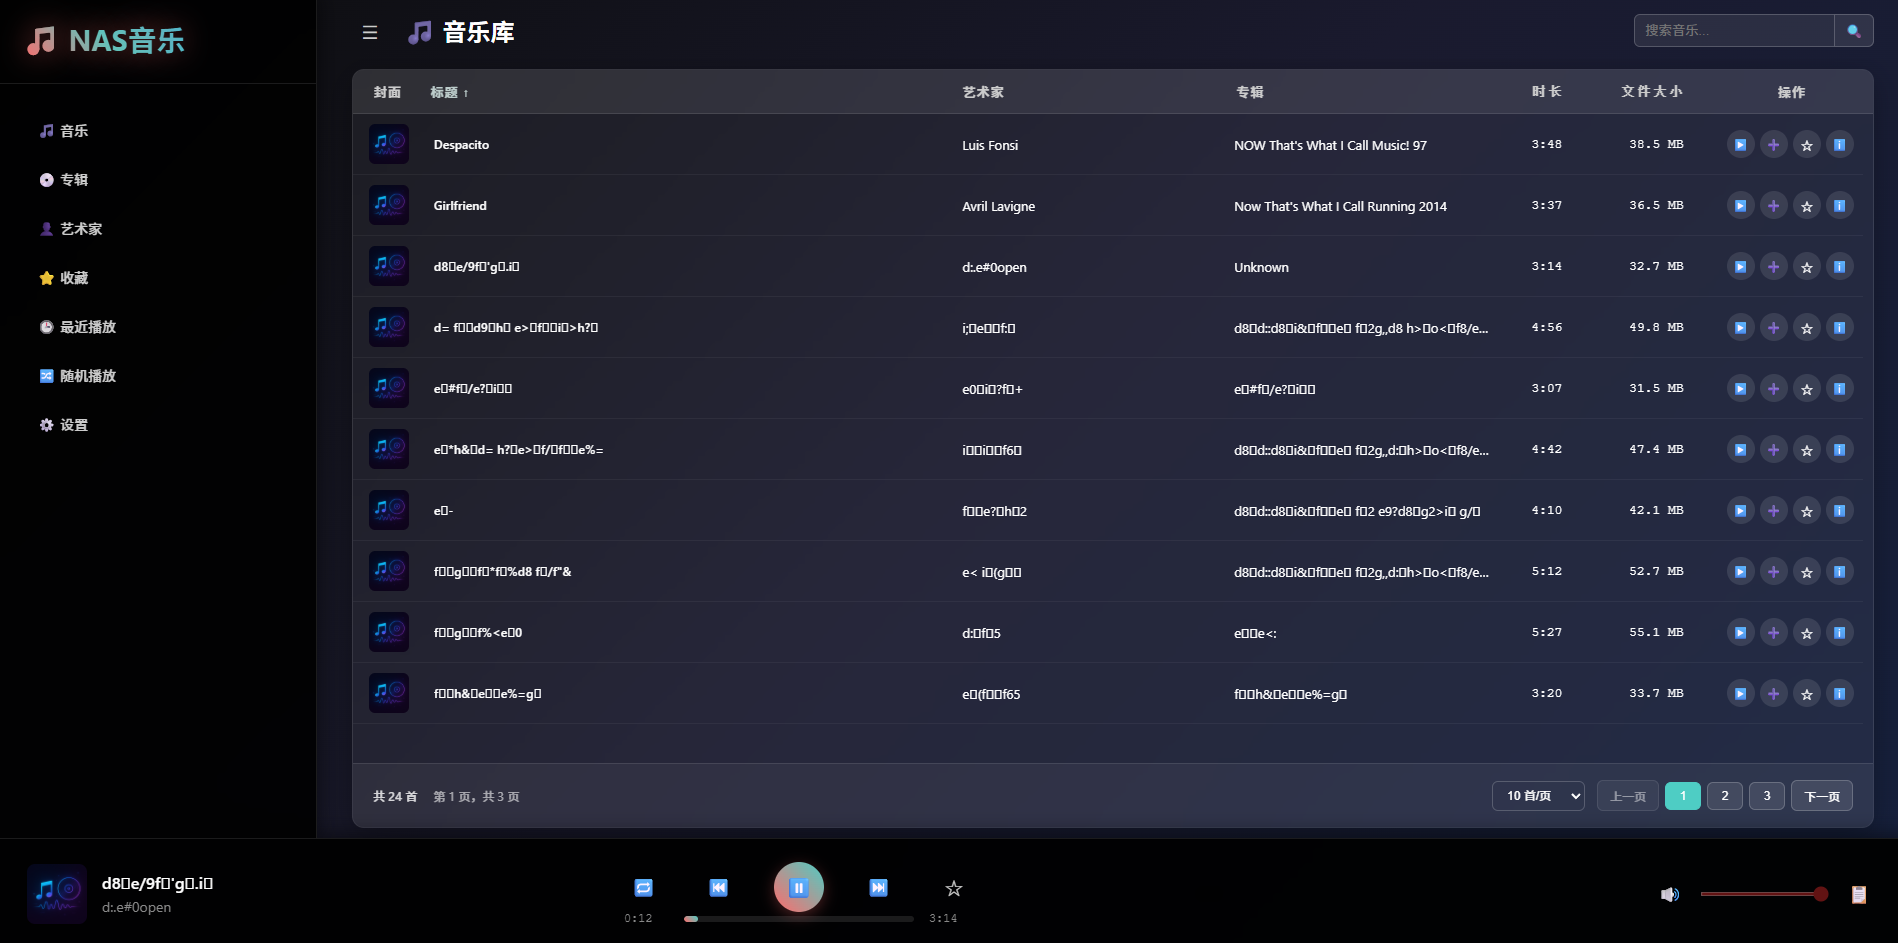This screenshot has width=1898, height=943.
Task: Focus the 搜索音乐 search field
Action: tap(1734, 31)
